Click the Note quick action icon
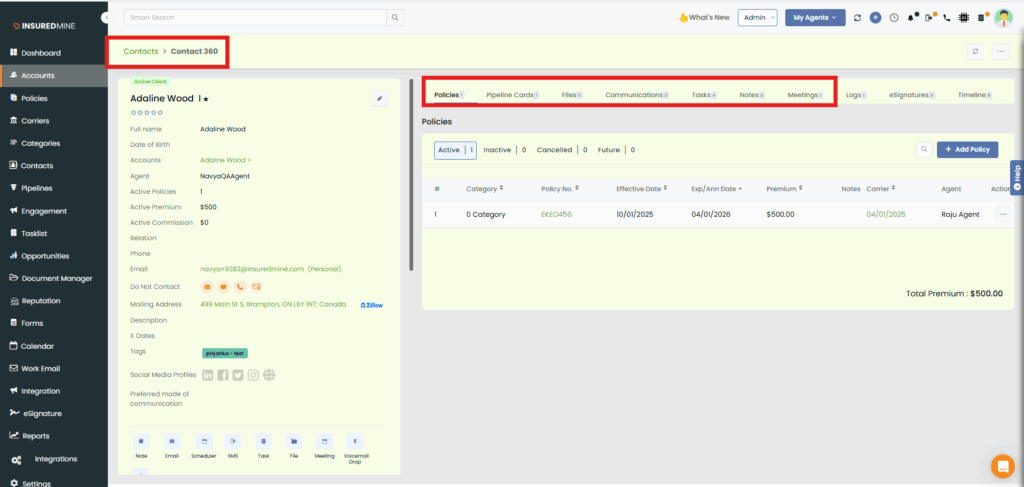1024x487 pixels. [141, 441]
